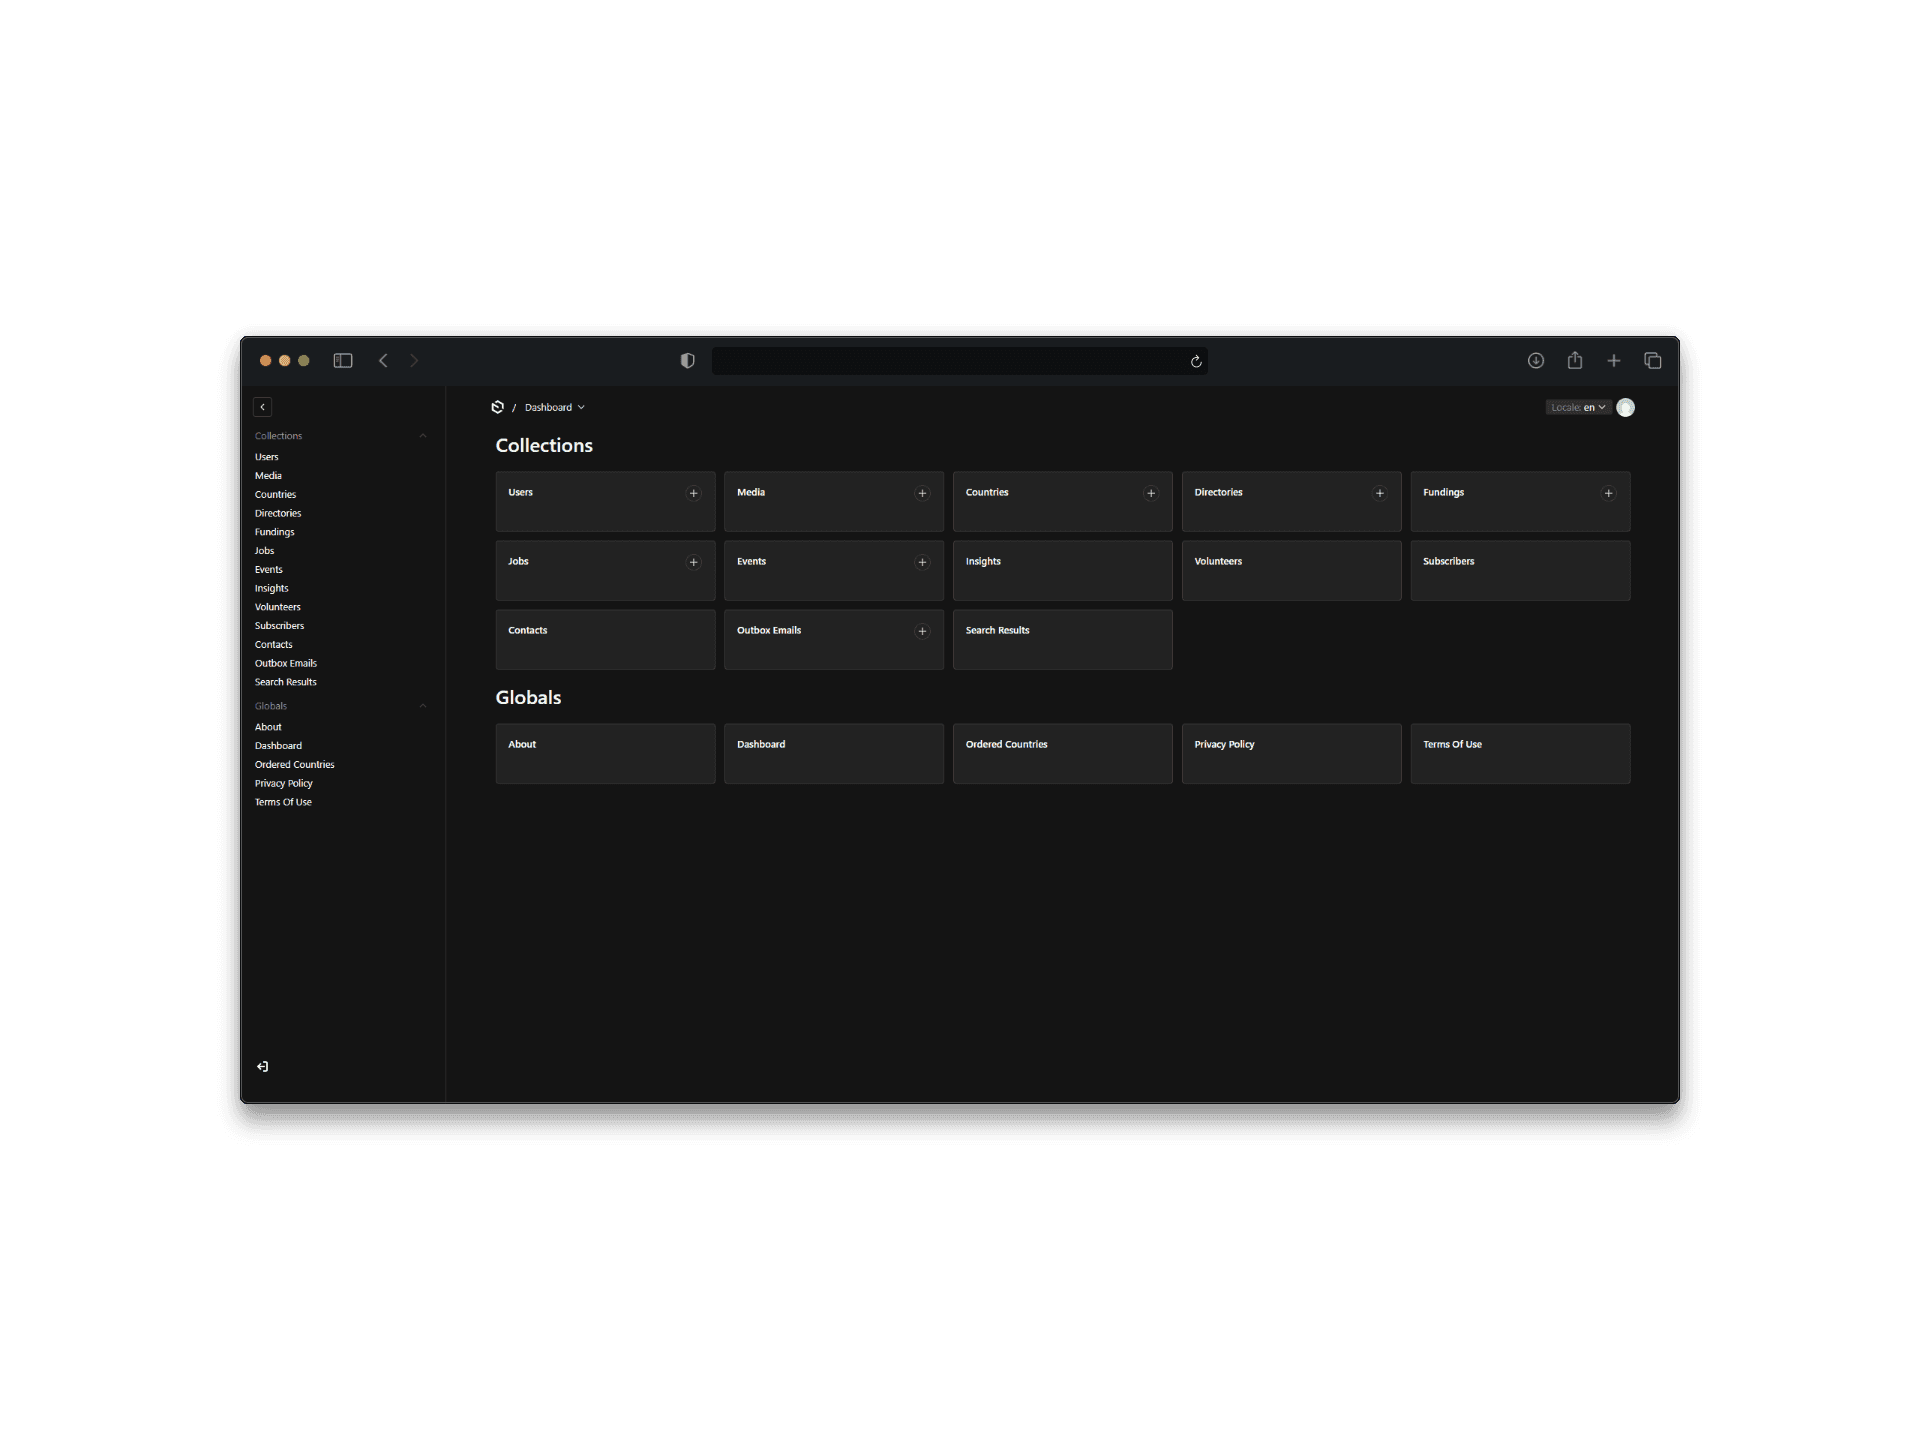
Task: Click Fundings title on the collection card
Action: click(x=1443, y=493)
